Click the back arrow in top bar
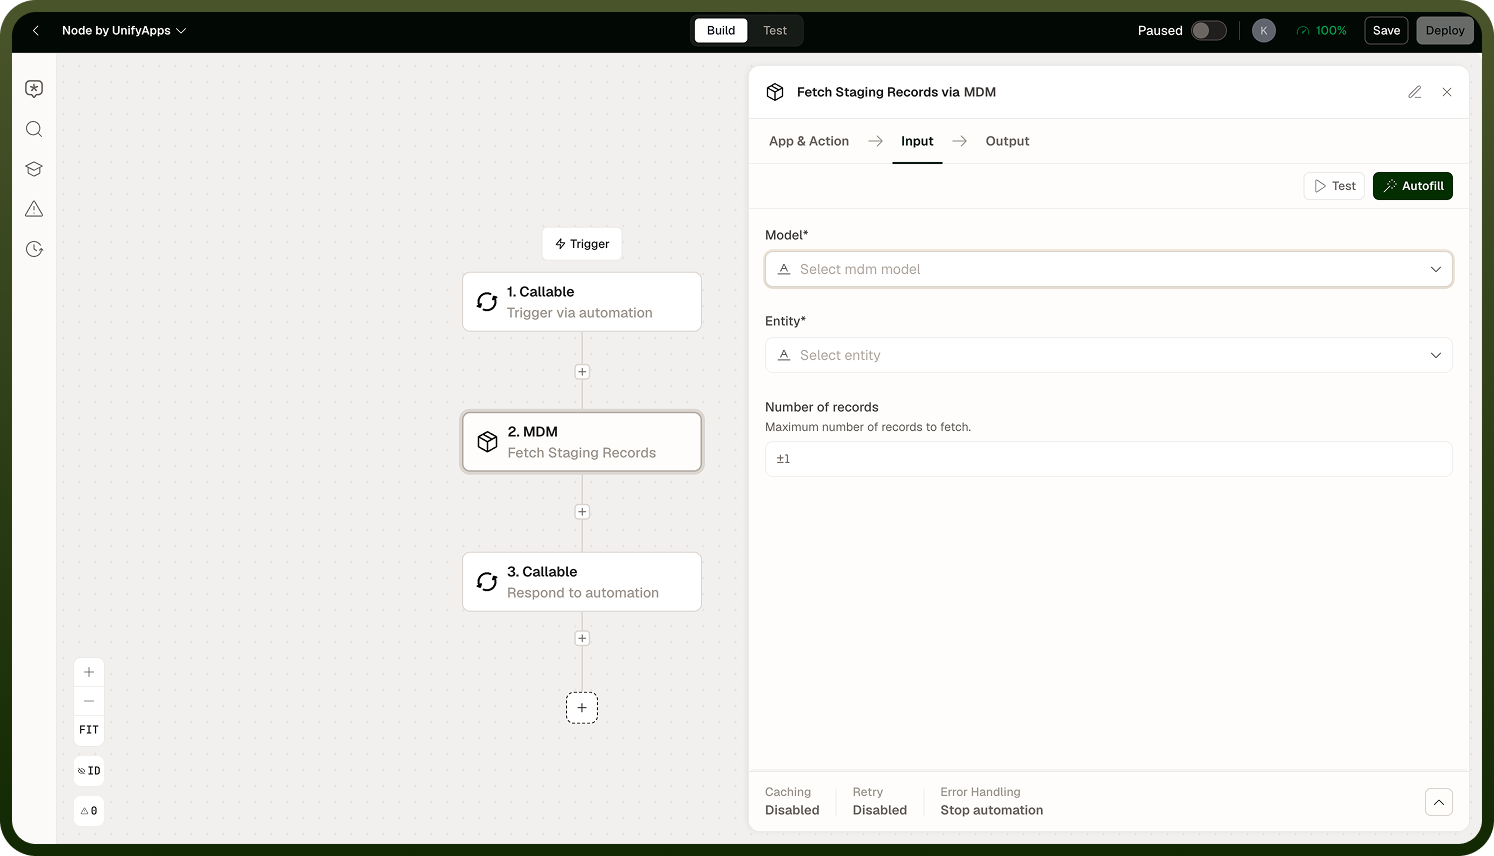 (36, 31)
